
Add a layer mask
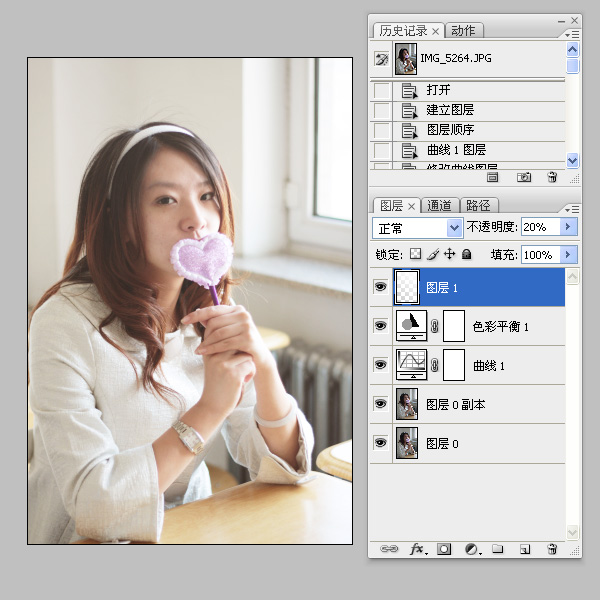(444, 549)
